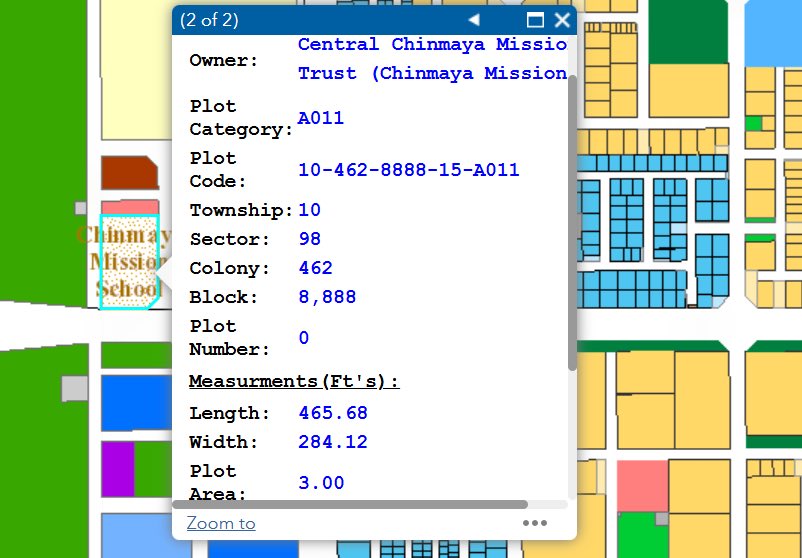Screen dimensions: 802x558
Task: Click the popup horizontal scrollbar
Action: point(350,504)
